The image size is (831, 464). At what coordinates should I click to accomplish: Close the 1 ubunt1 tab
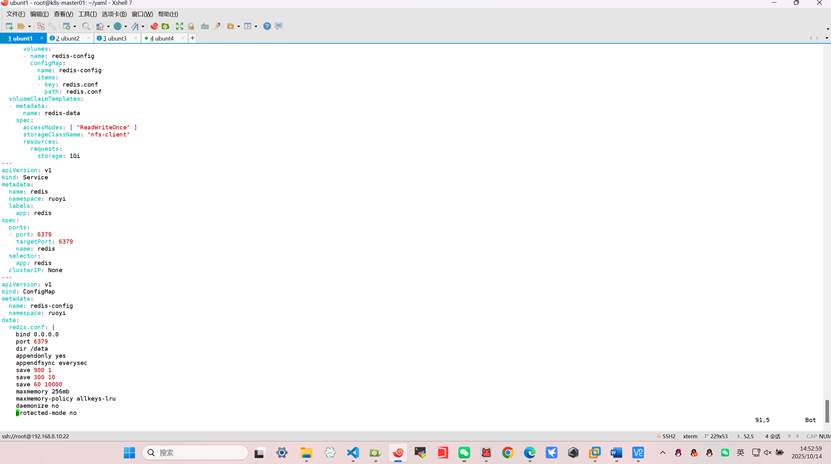[42, 38]
